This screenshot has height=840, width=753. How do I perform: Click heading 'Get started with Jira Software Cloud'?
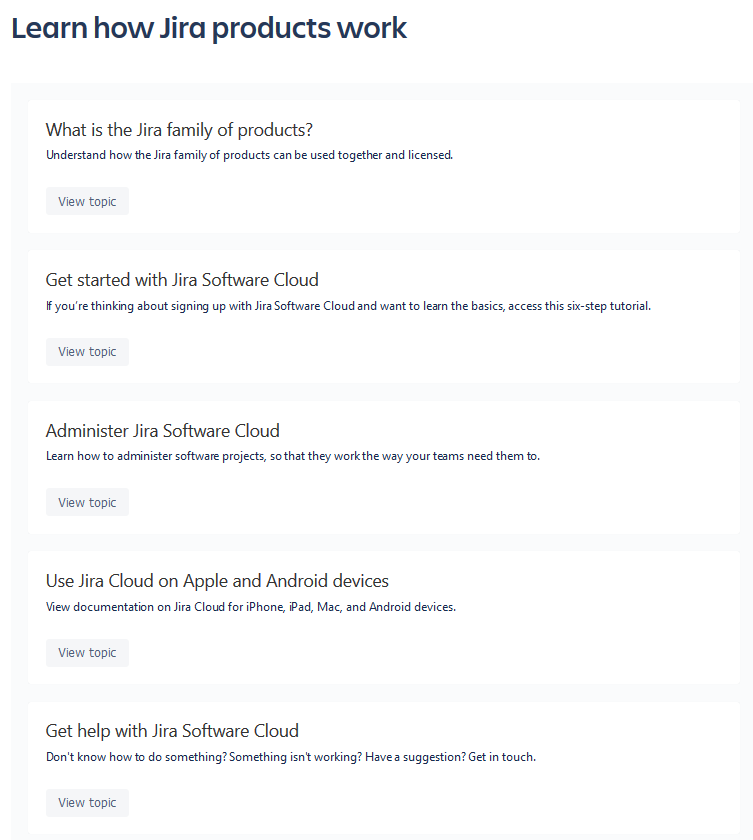182,280
